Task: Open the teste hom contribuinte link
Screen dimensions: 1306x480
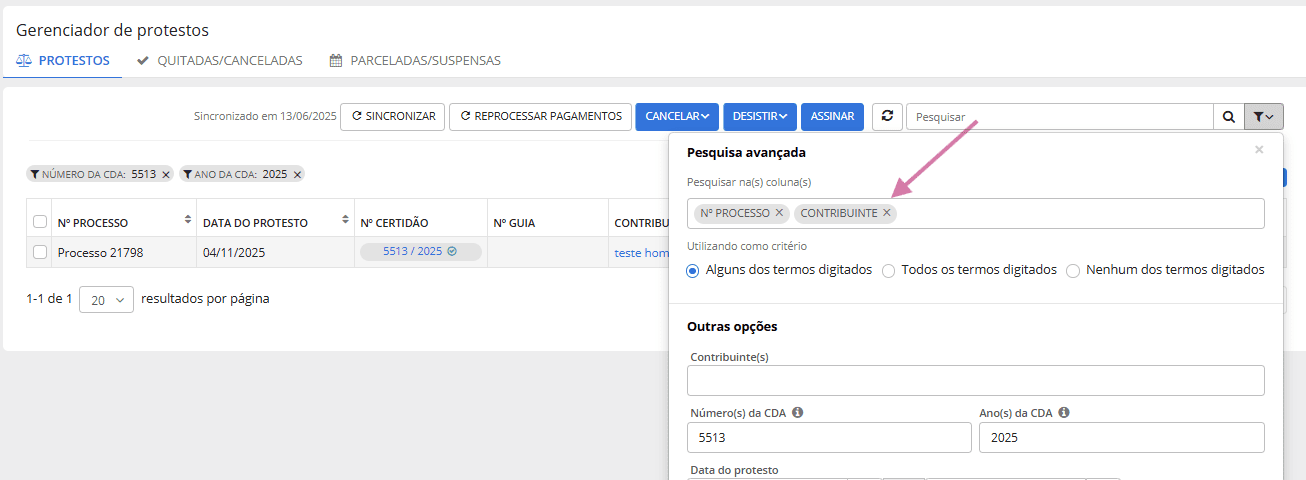Action: click(641, 253)
